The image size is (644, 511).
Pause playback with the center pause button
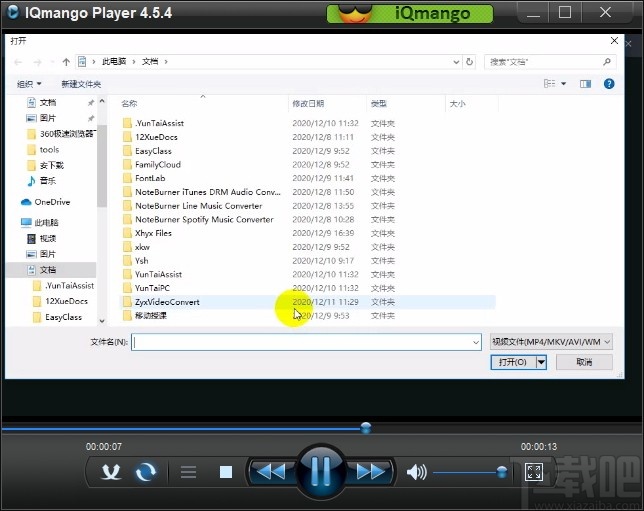(321, 471)
